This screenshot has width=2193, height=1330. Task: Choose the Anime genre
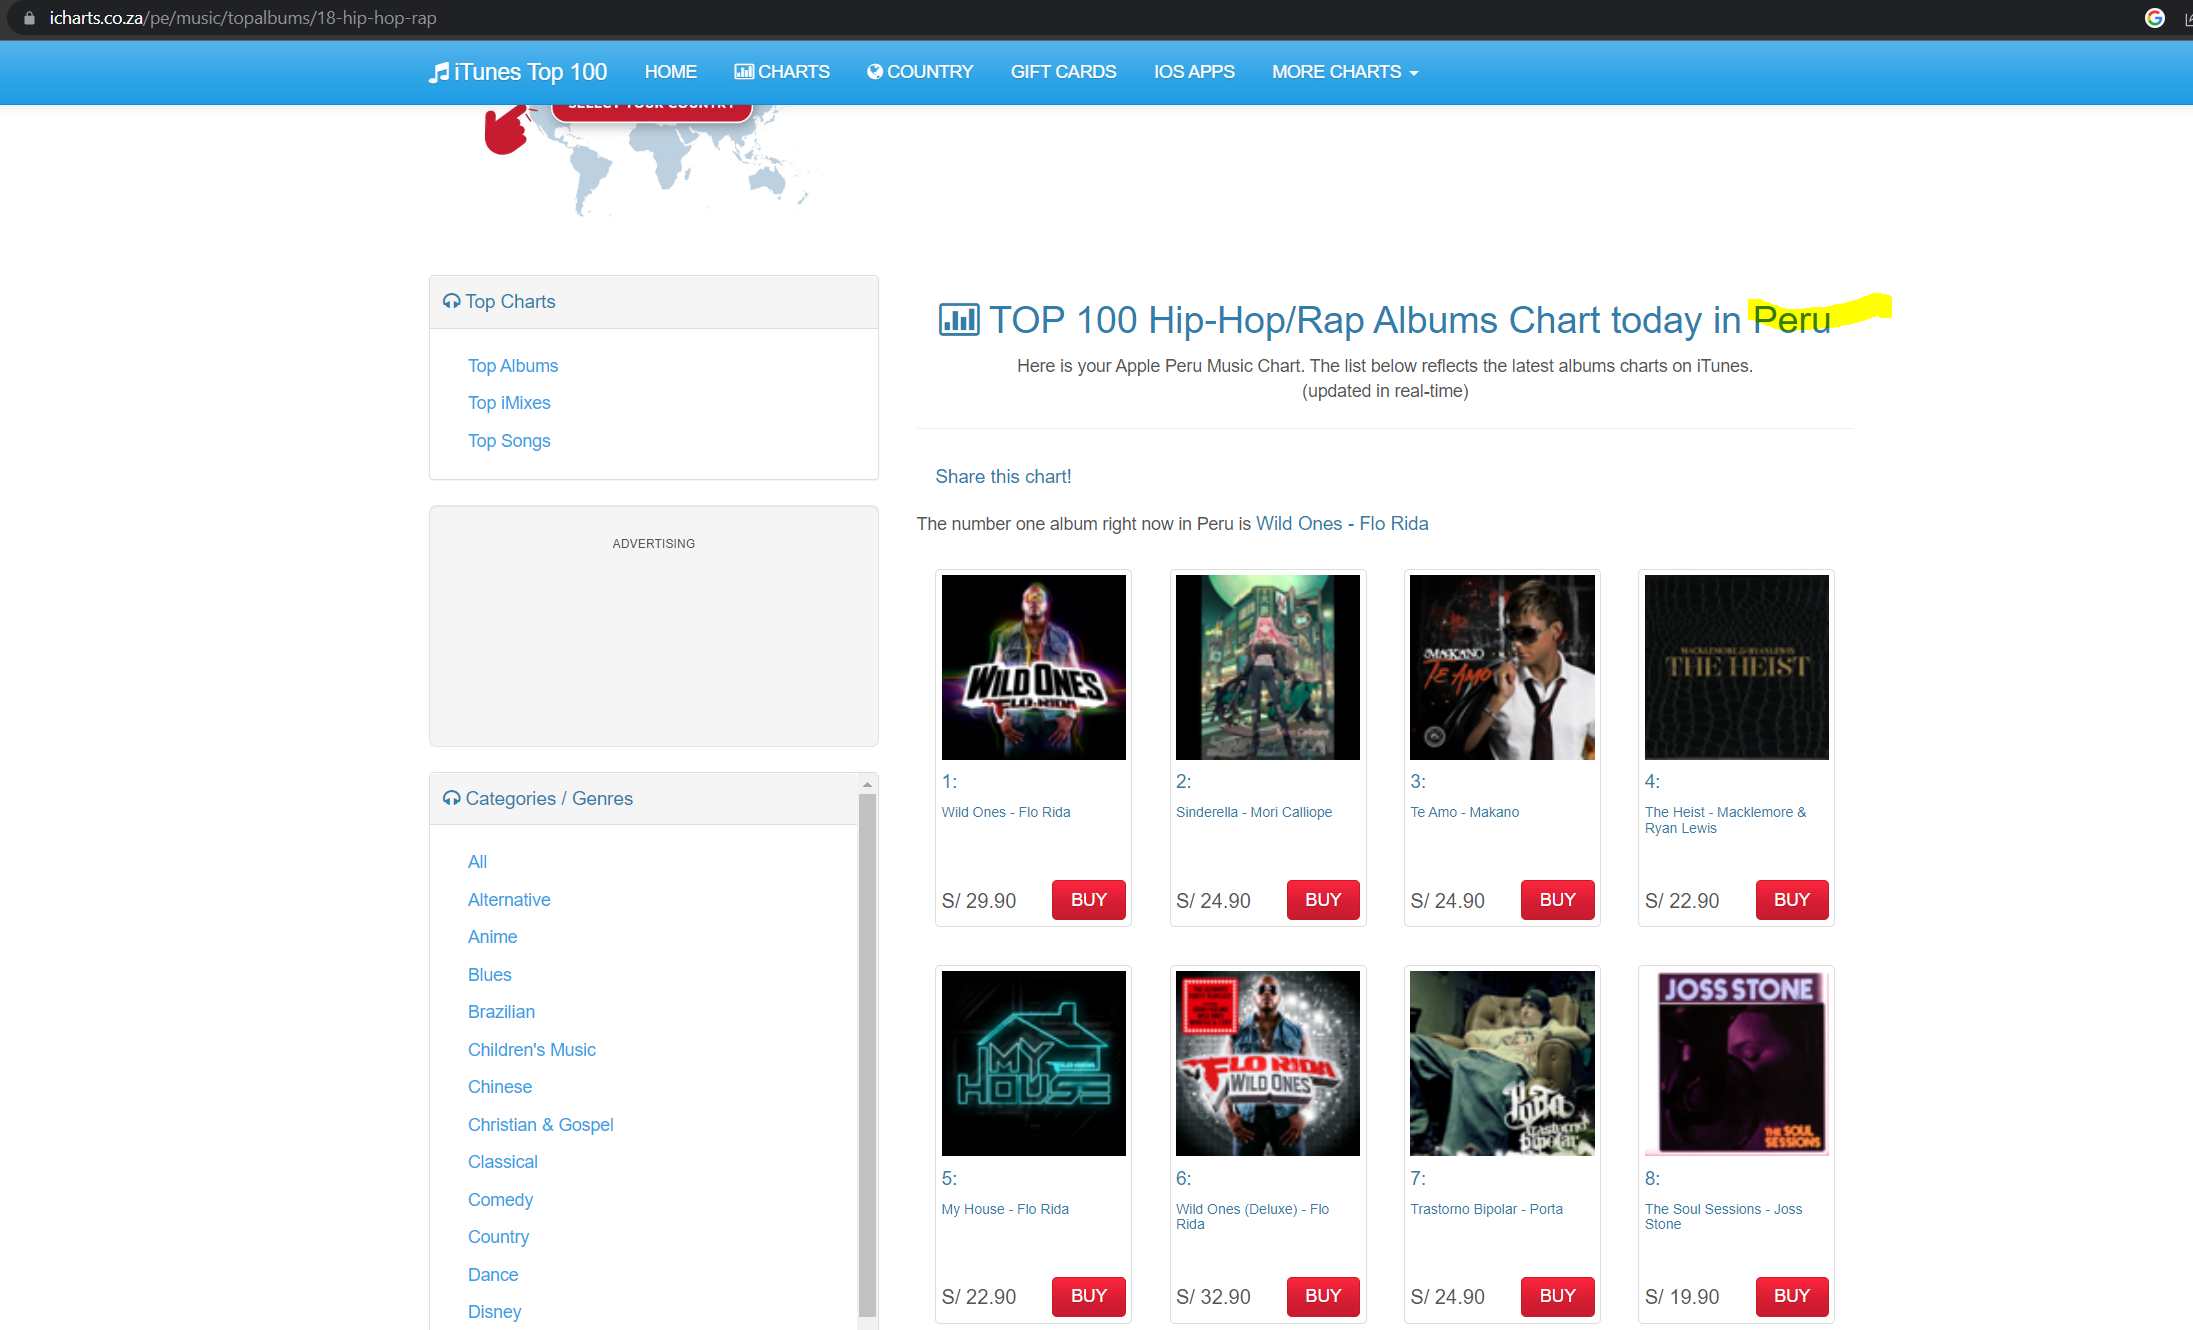coord(492,937)
